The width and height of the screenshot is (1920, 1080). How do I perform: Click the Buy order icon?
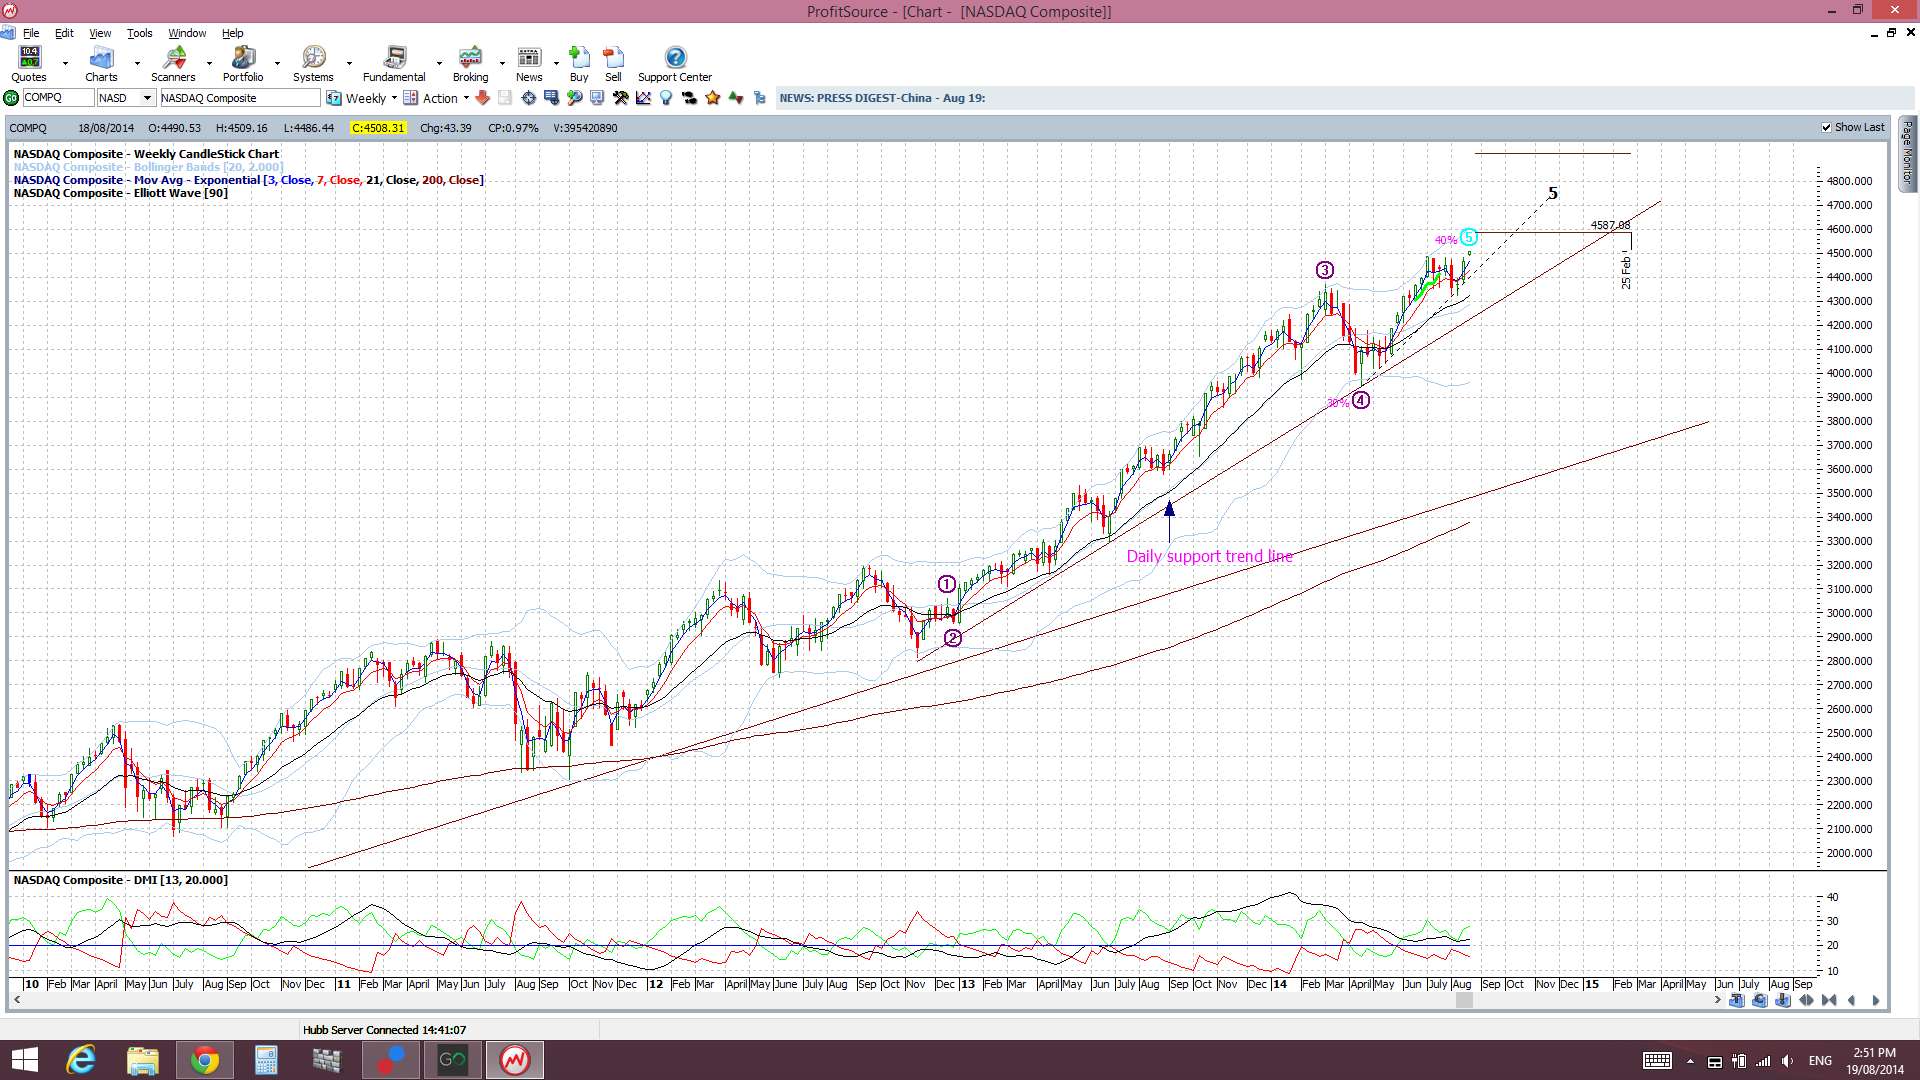(x=579, y=64)
